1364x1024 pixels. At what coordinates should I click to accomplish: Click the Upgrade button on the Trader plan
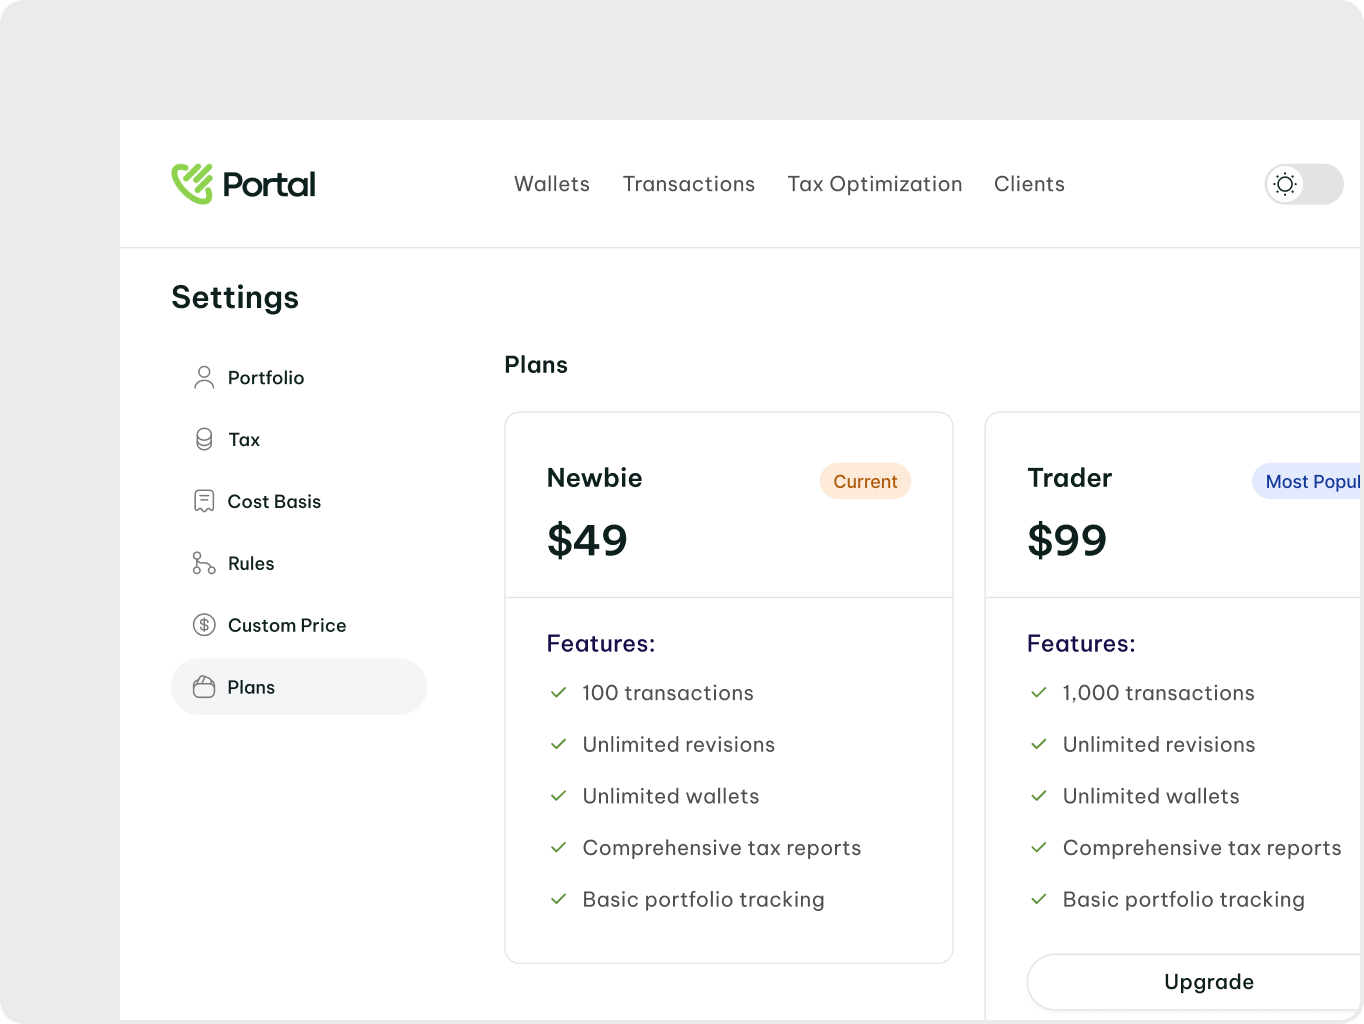(x=1207, y=982)
